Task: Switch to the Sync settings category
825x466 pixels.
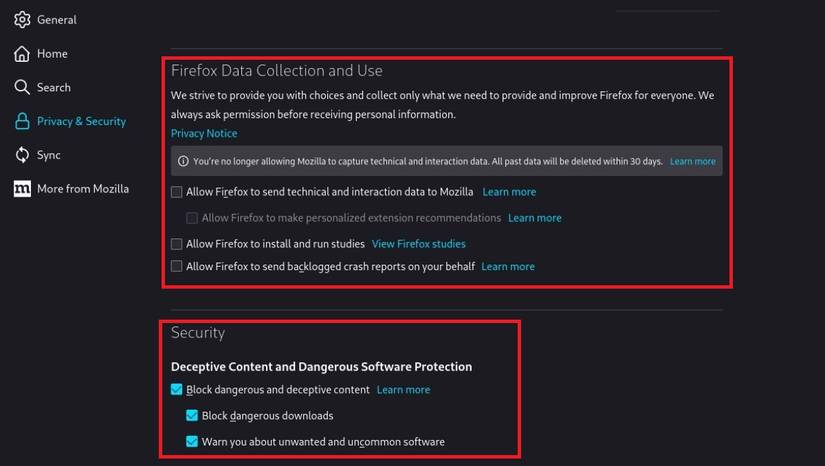Action: click(x=49, y=155)
